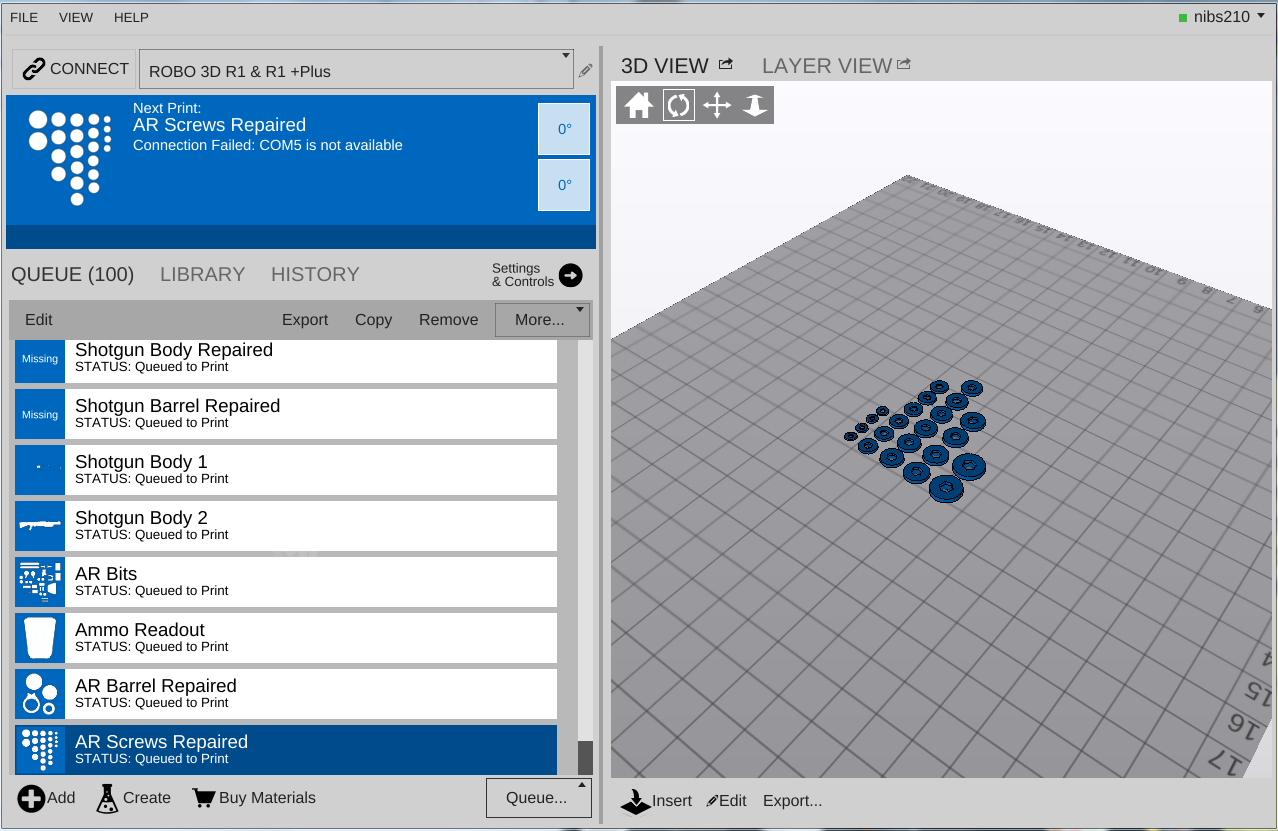Click the Add plus icon
This screenshot has height=831, width=1278.
pyautogui.click(x=31, y=798)
